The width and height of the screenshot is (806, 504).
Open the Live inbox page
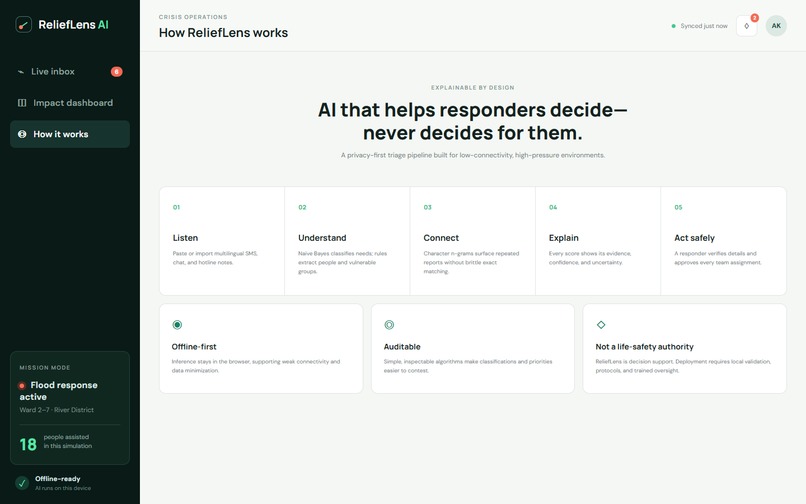tap(70, 71)
